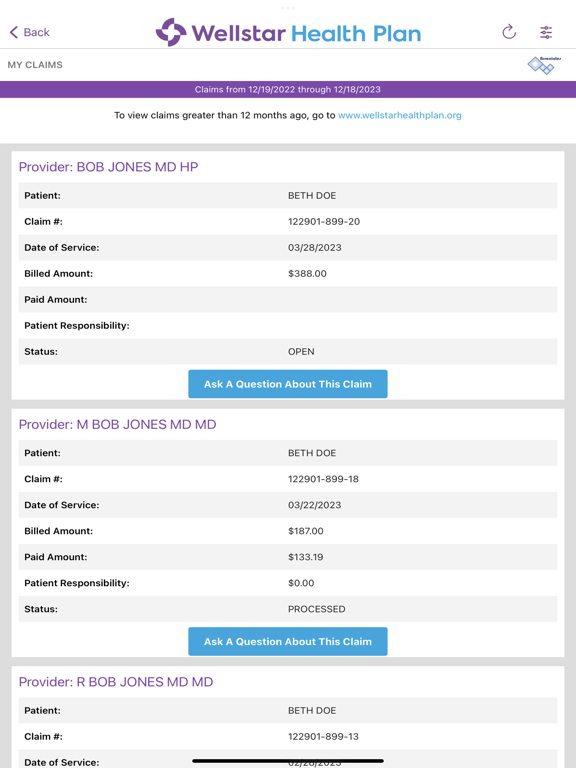The height and width of the screenshot is (768, 576).
Task: Select billed amount $187.00
Action: 306,531
